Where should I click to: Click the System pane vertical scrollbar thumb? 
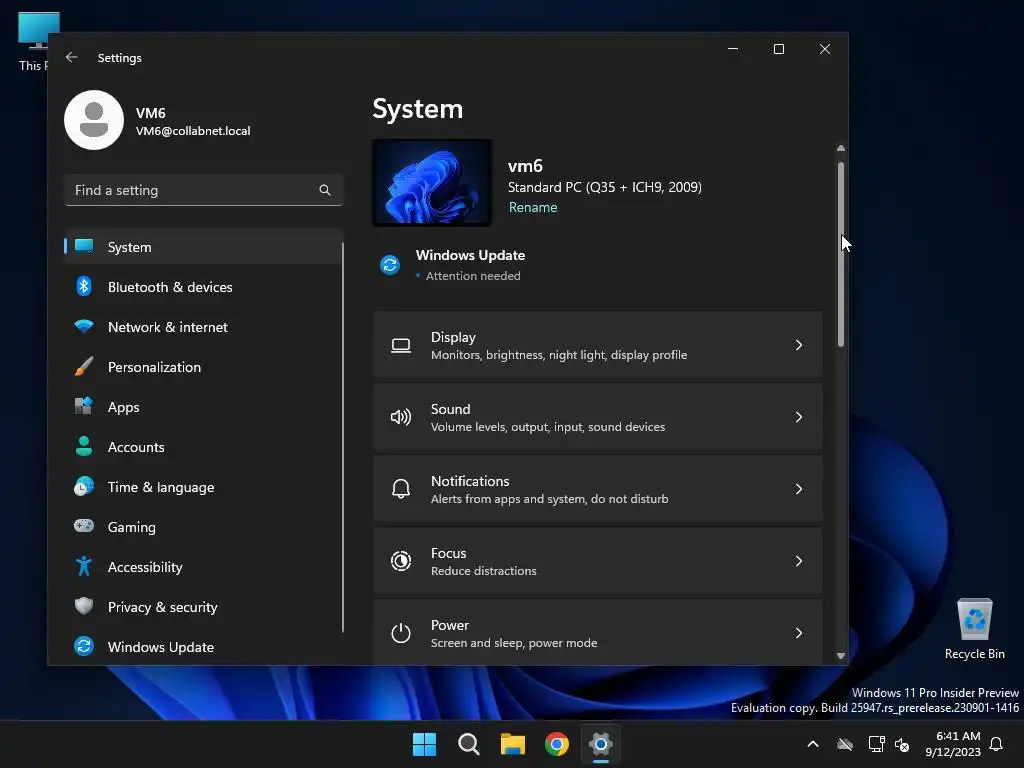point(840,253)
